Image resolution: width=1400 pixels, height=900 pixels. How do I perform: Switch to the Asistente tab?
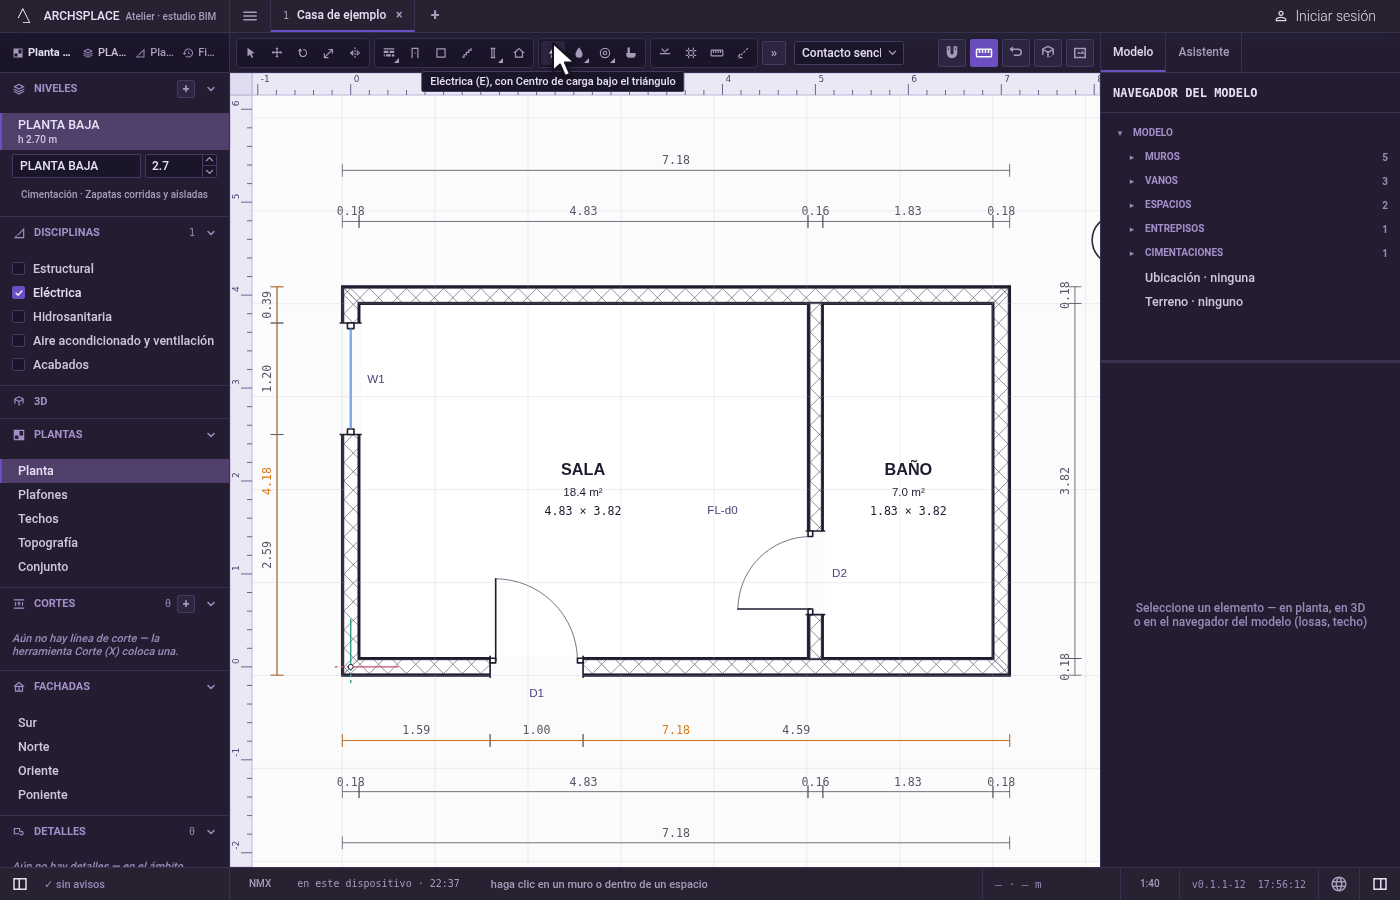(1203, 52)
